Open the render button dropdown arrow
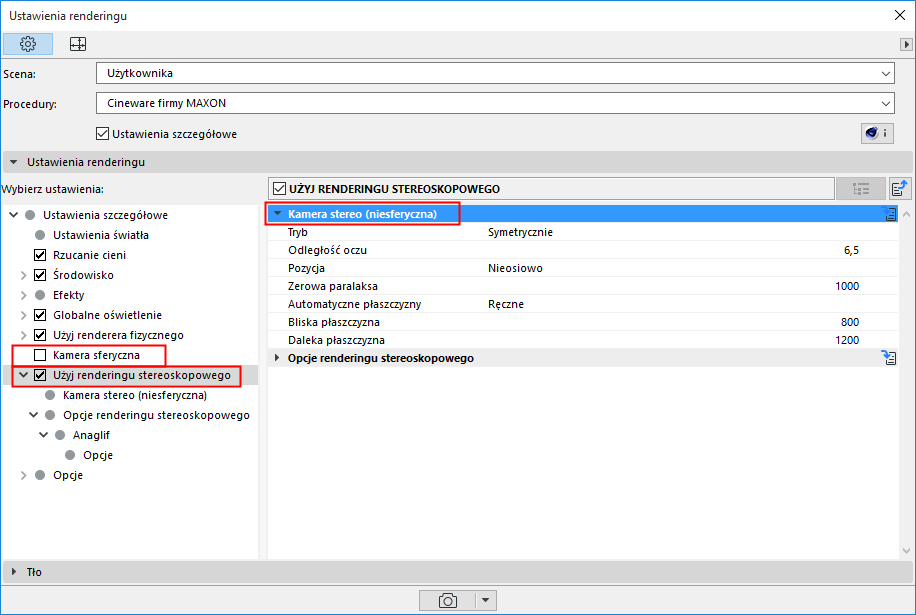Viewport: 916px width, 615px height. tap(485, 600)
